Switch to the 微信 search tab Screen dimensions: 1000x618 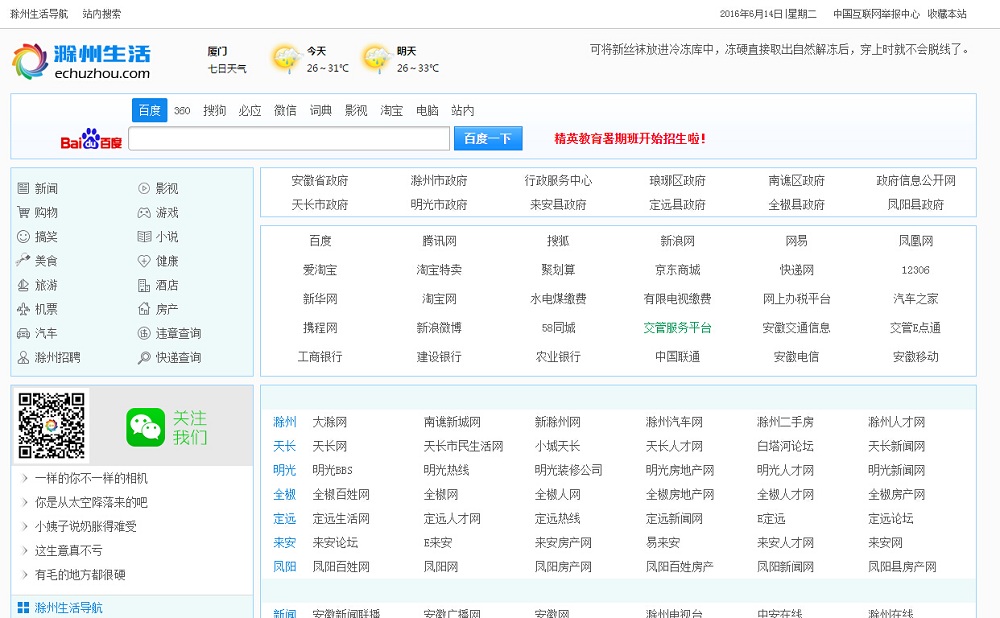coord(285,111)
